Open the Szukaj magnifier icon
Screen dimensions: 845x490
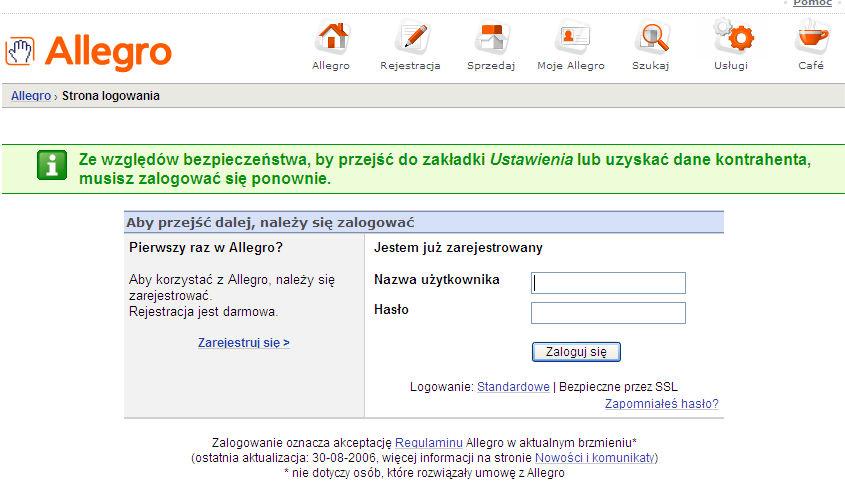[652, 37]
